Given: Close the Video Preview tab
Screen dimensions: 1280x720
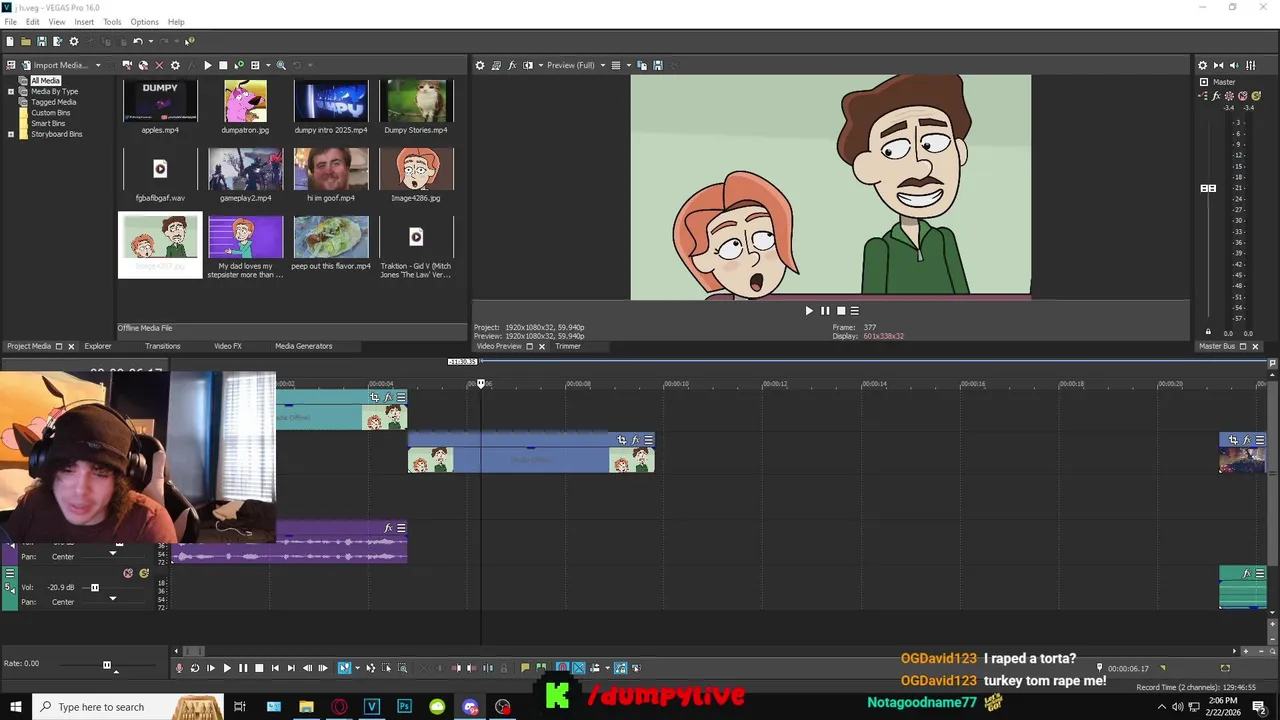Looking at the screenshot, I should 542,346.
